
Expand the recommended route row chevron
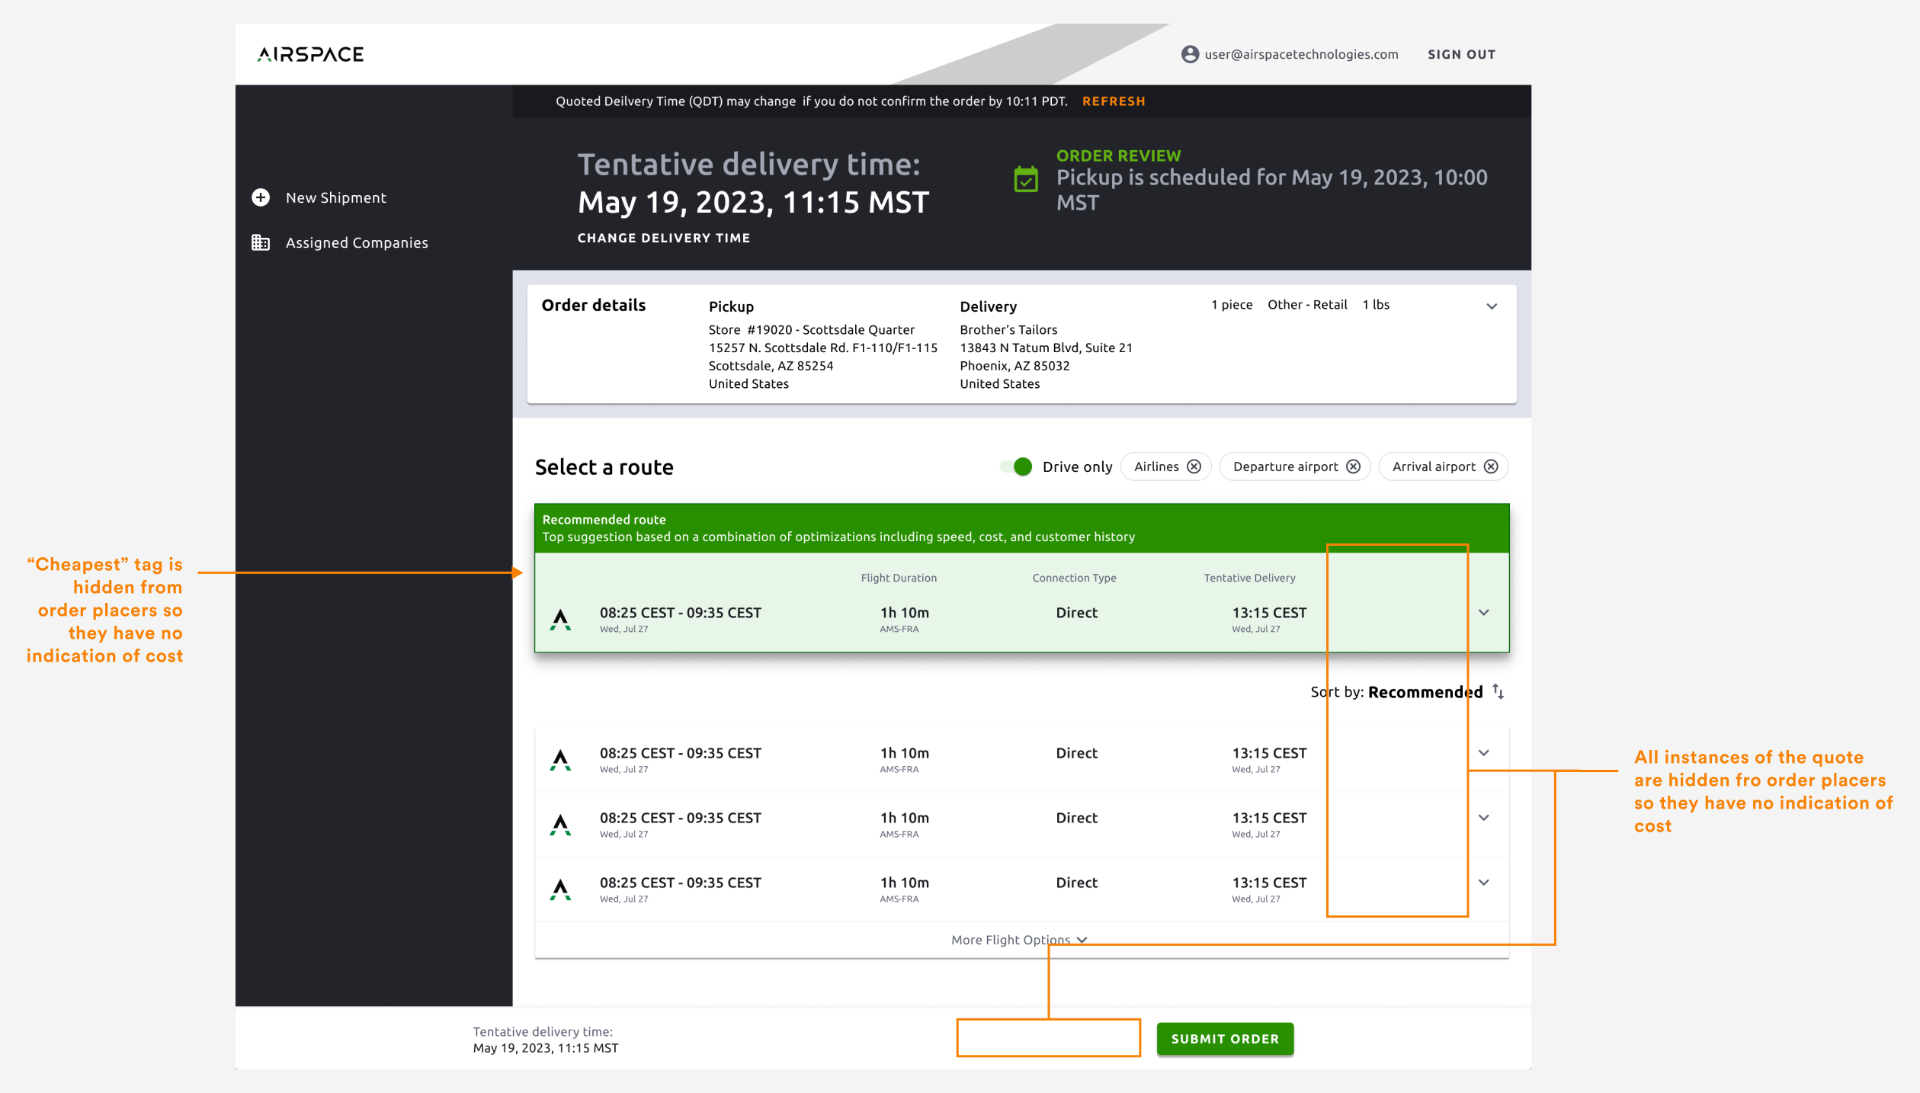pos(1484,613)
